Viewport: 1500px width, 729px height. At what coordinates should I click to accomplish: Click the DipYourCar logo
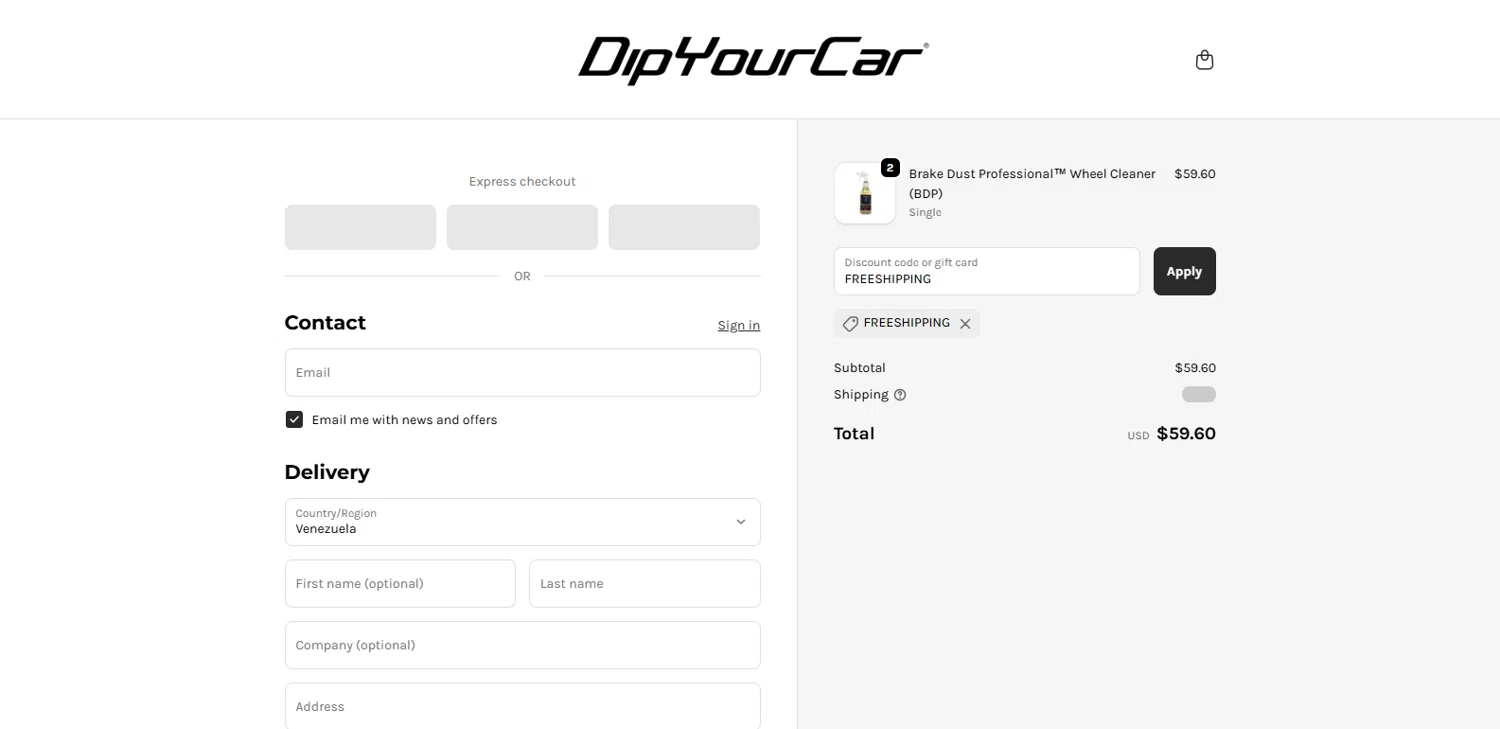click(x=753, y=60)
